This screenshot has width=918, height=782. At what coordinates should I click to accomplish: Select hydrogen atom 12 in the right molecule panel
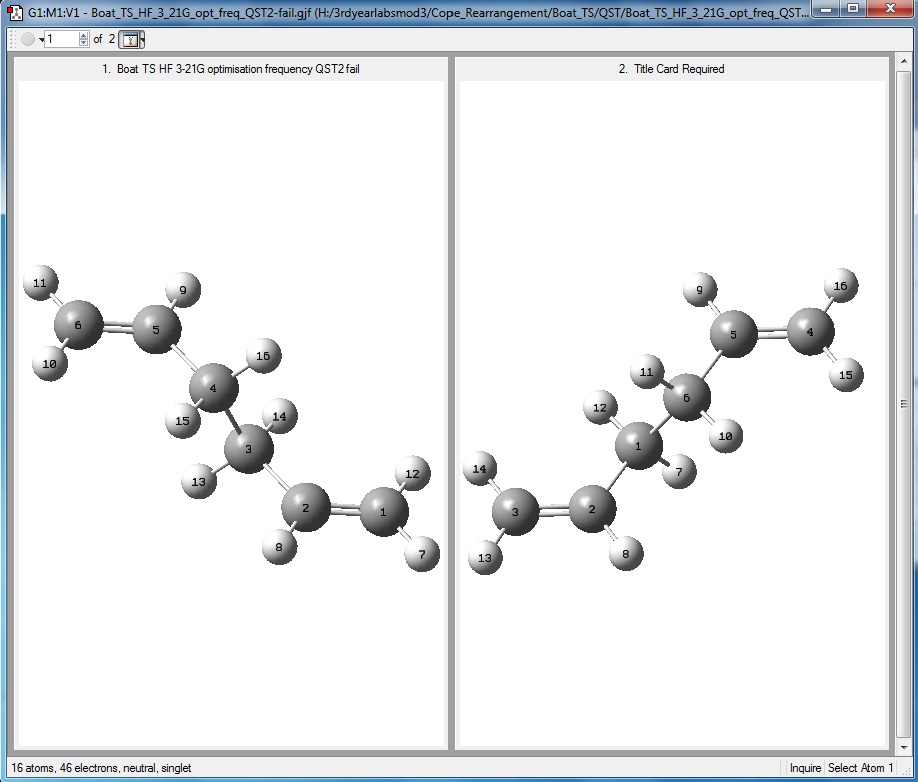pyautogui.click(x=601, y=407)
